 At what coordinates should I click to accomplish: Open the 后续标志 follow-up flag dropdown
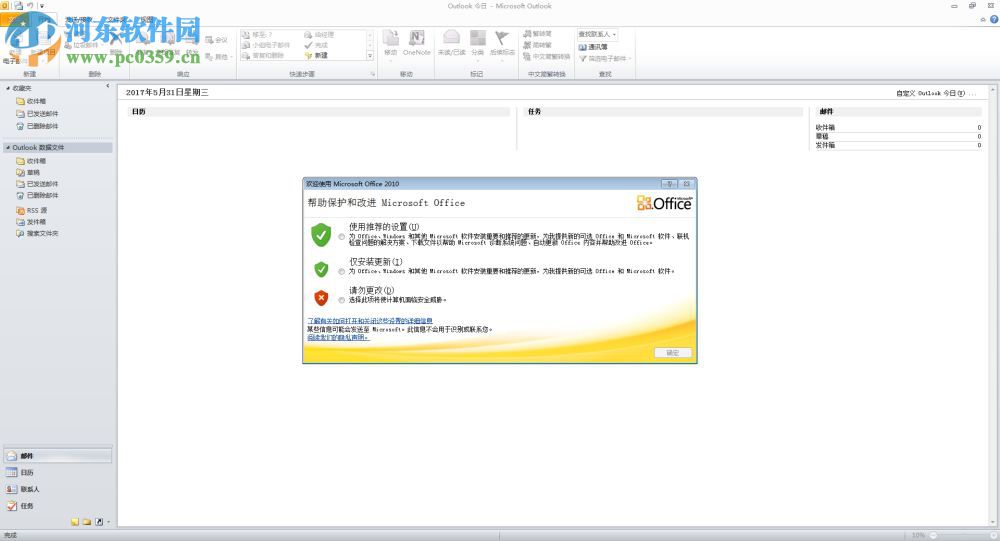pyautogui.click(x=503, y=43)
